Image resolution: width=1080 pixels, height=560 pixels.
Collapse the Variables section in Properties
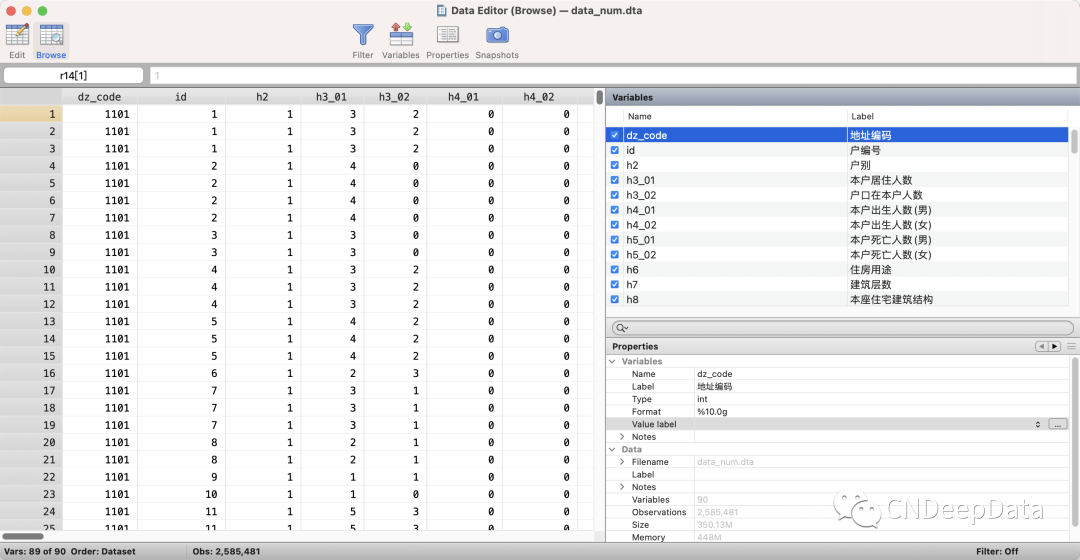tap(612, 361)
